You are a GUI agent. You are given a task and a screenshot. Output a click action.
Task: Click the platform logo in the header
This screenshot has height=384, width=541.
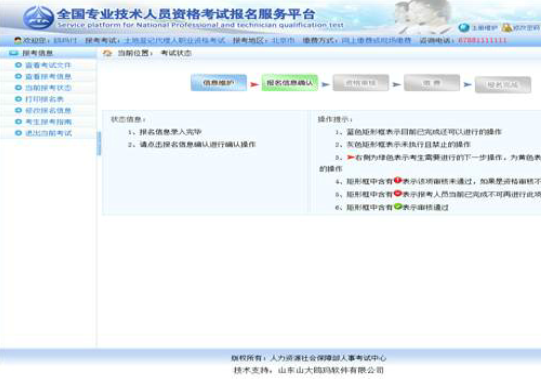[38, 18]
